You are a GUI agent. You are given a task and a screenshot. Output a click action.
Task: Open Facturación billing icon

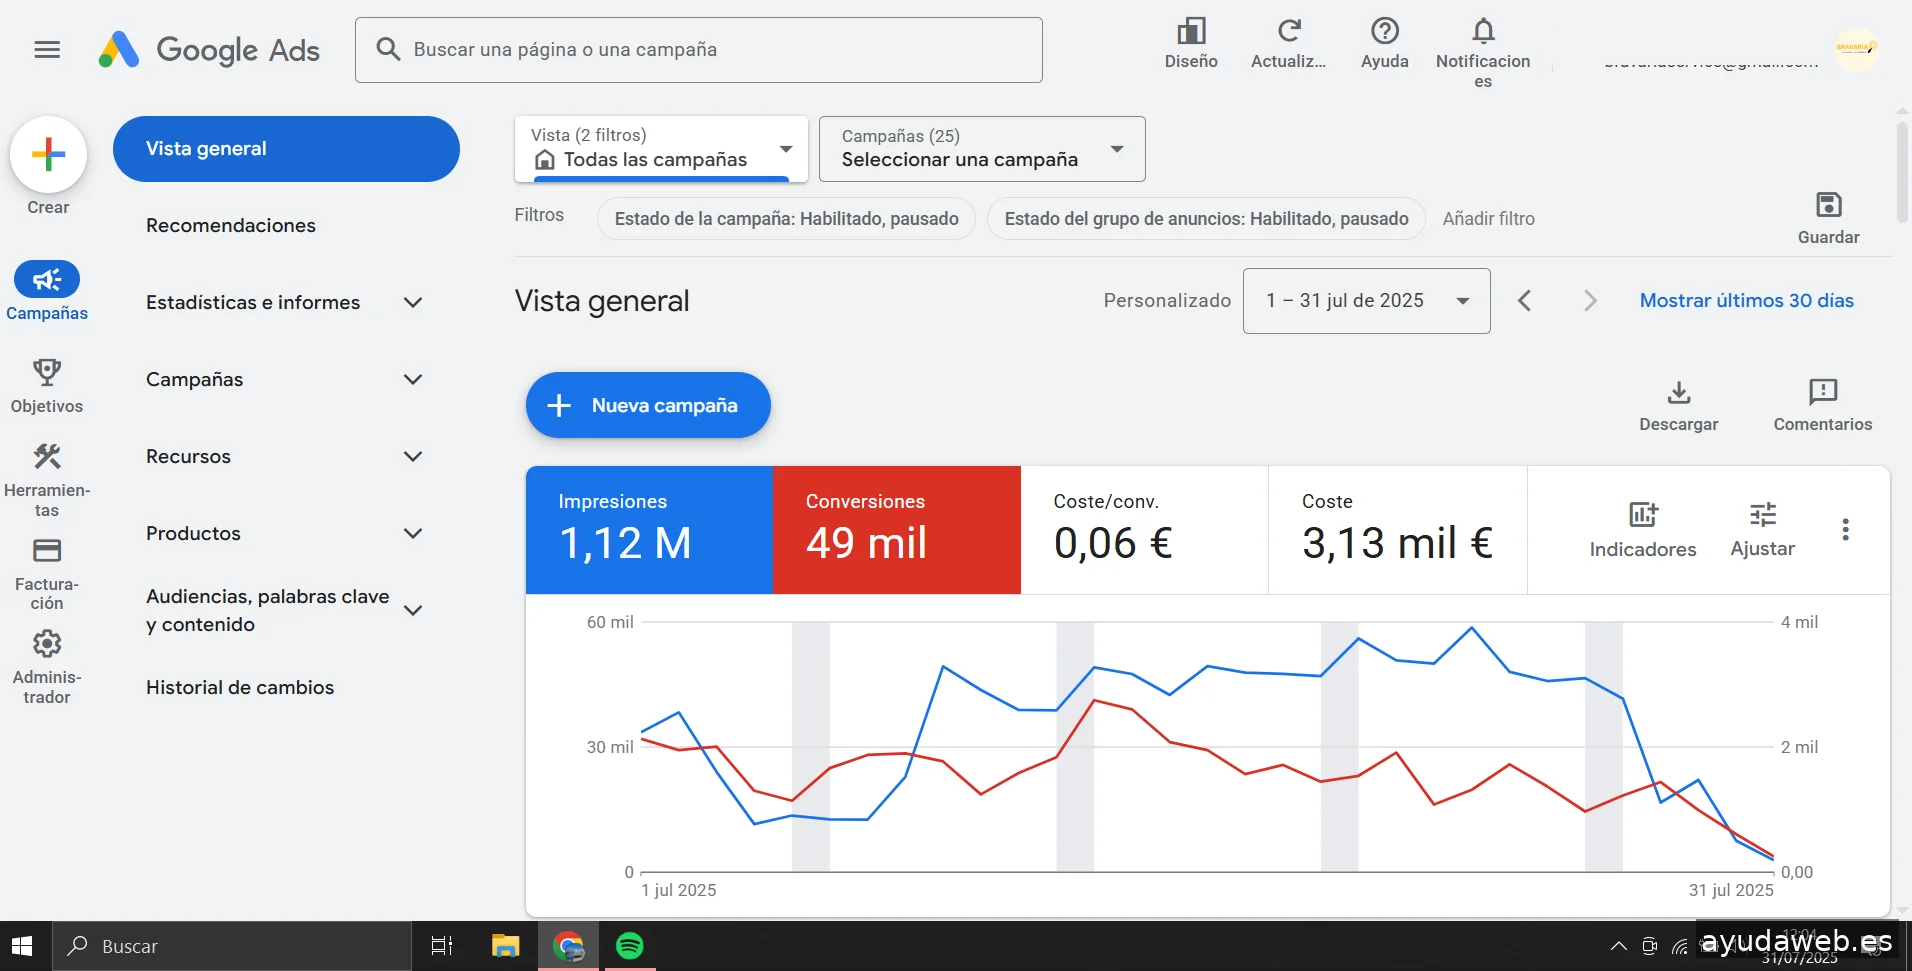47,551
